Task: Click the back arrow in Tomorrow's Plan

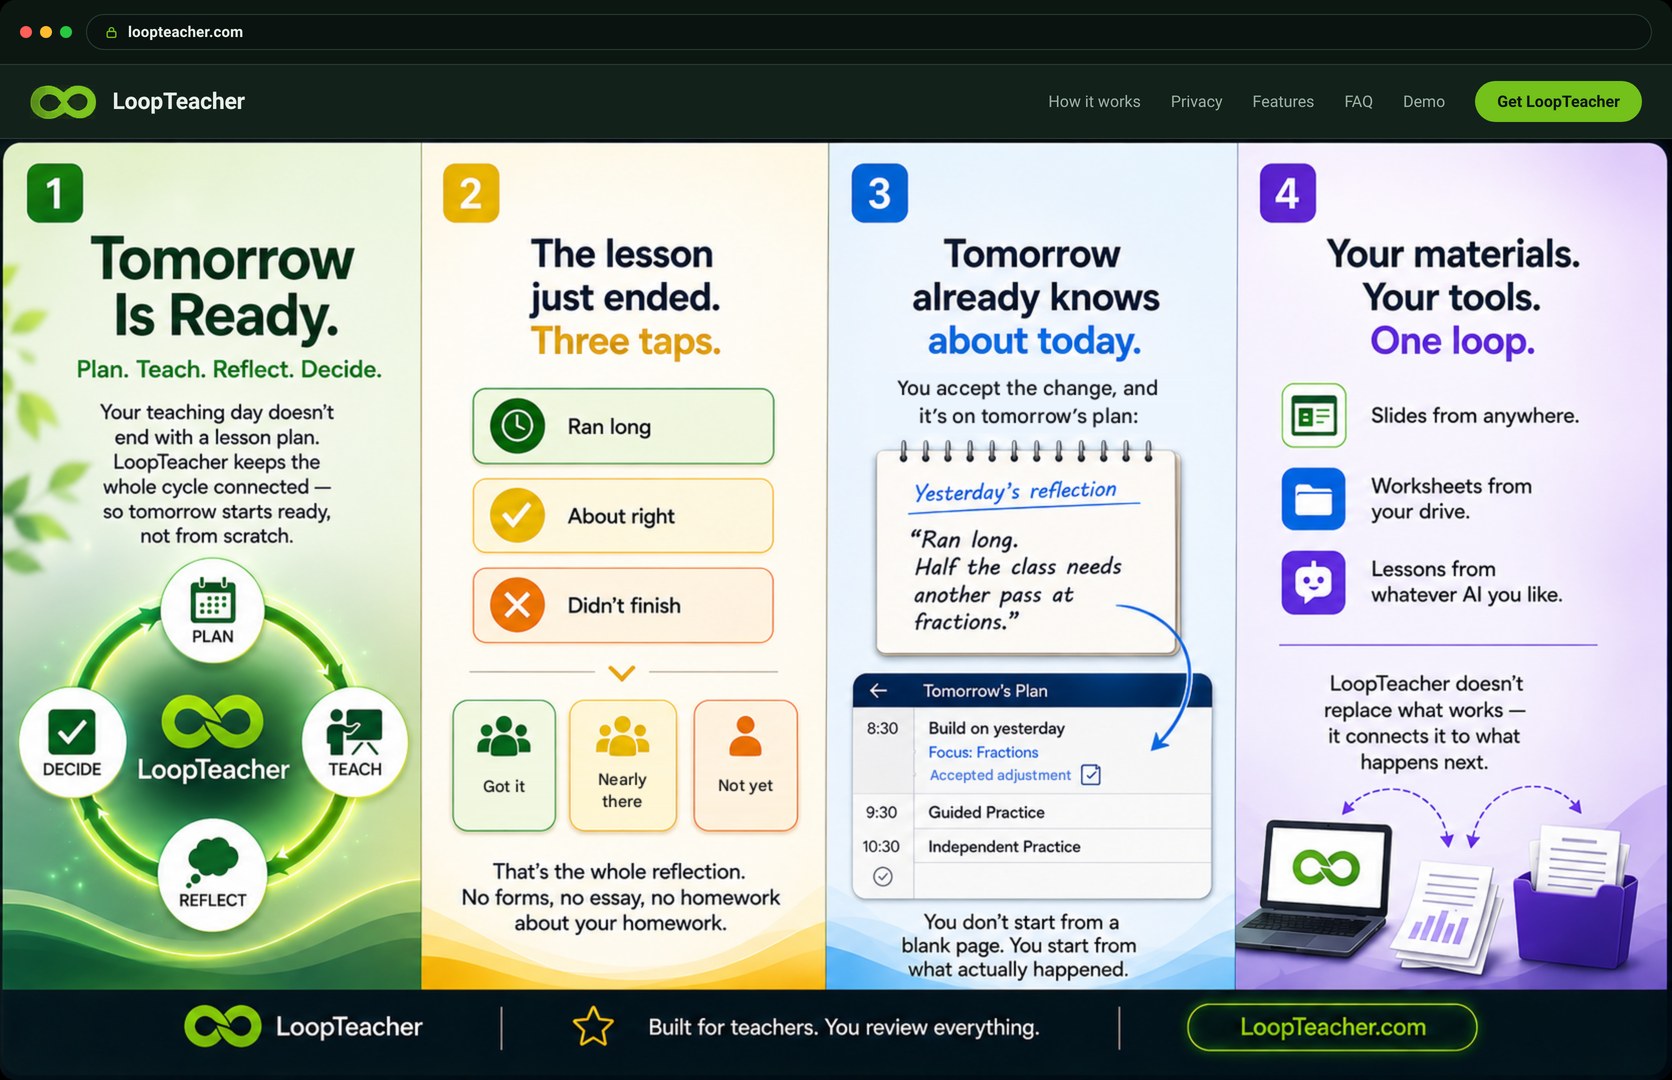Action: pyautogui.click(x=879, y=690)
